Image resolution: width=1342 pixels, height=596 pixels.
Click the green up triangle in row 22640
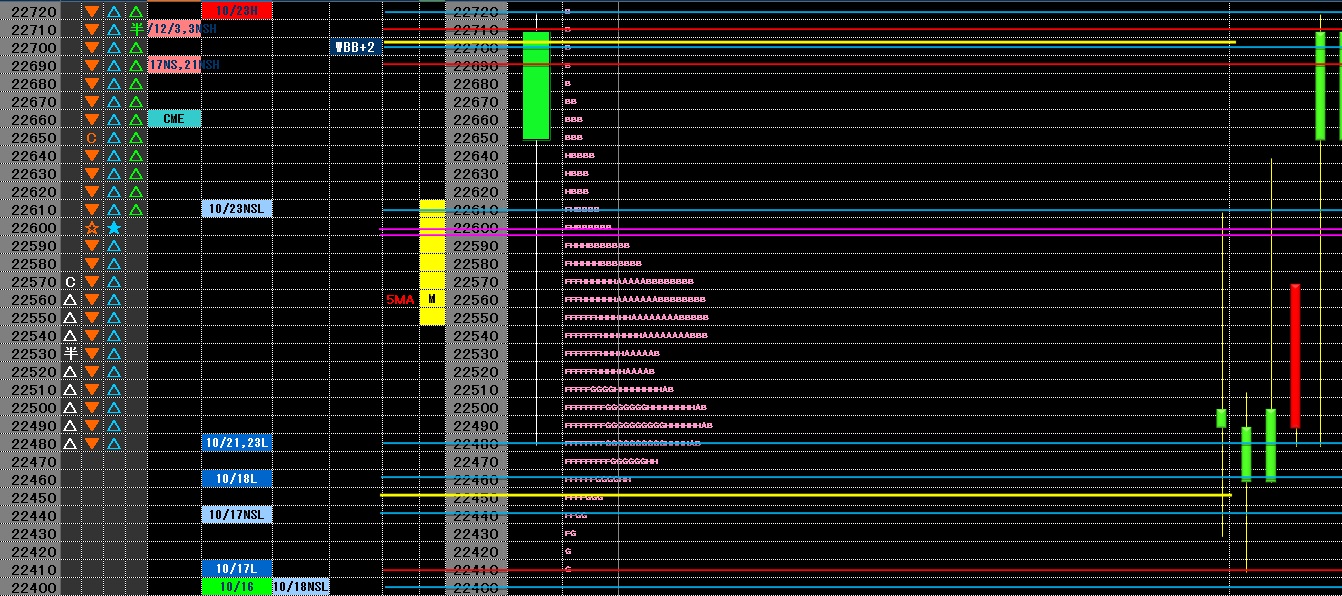point(136,155)
